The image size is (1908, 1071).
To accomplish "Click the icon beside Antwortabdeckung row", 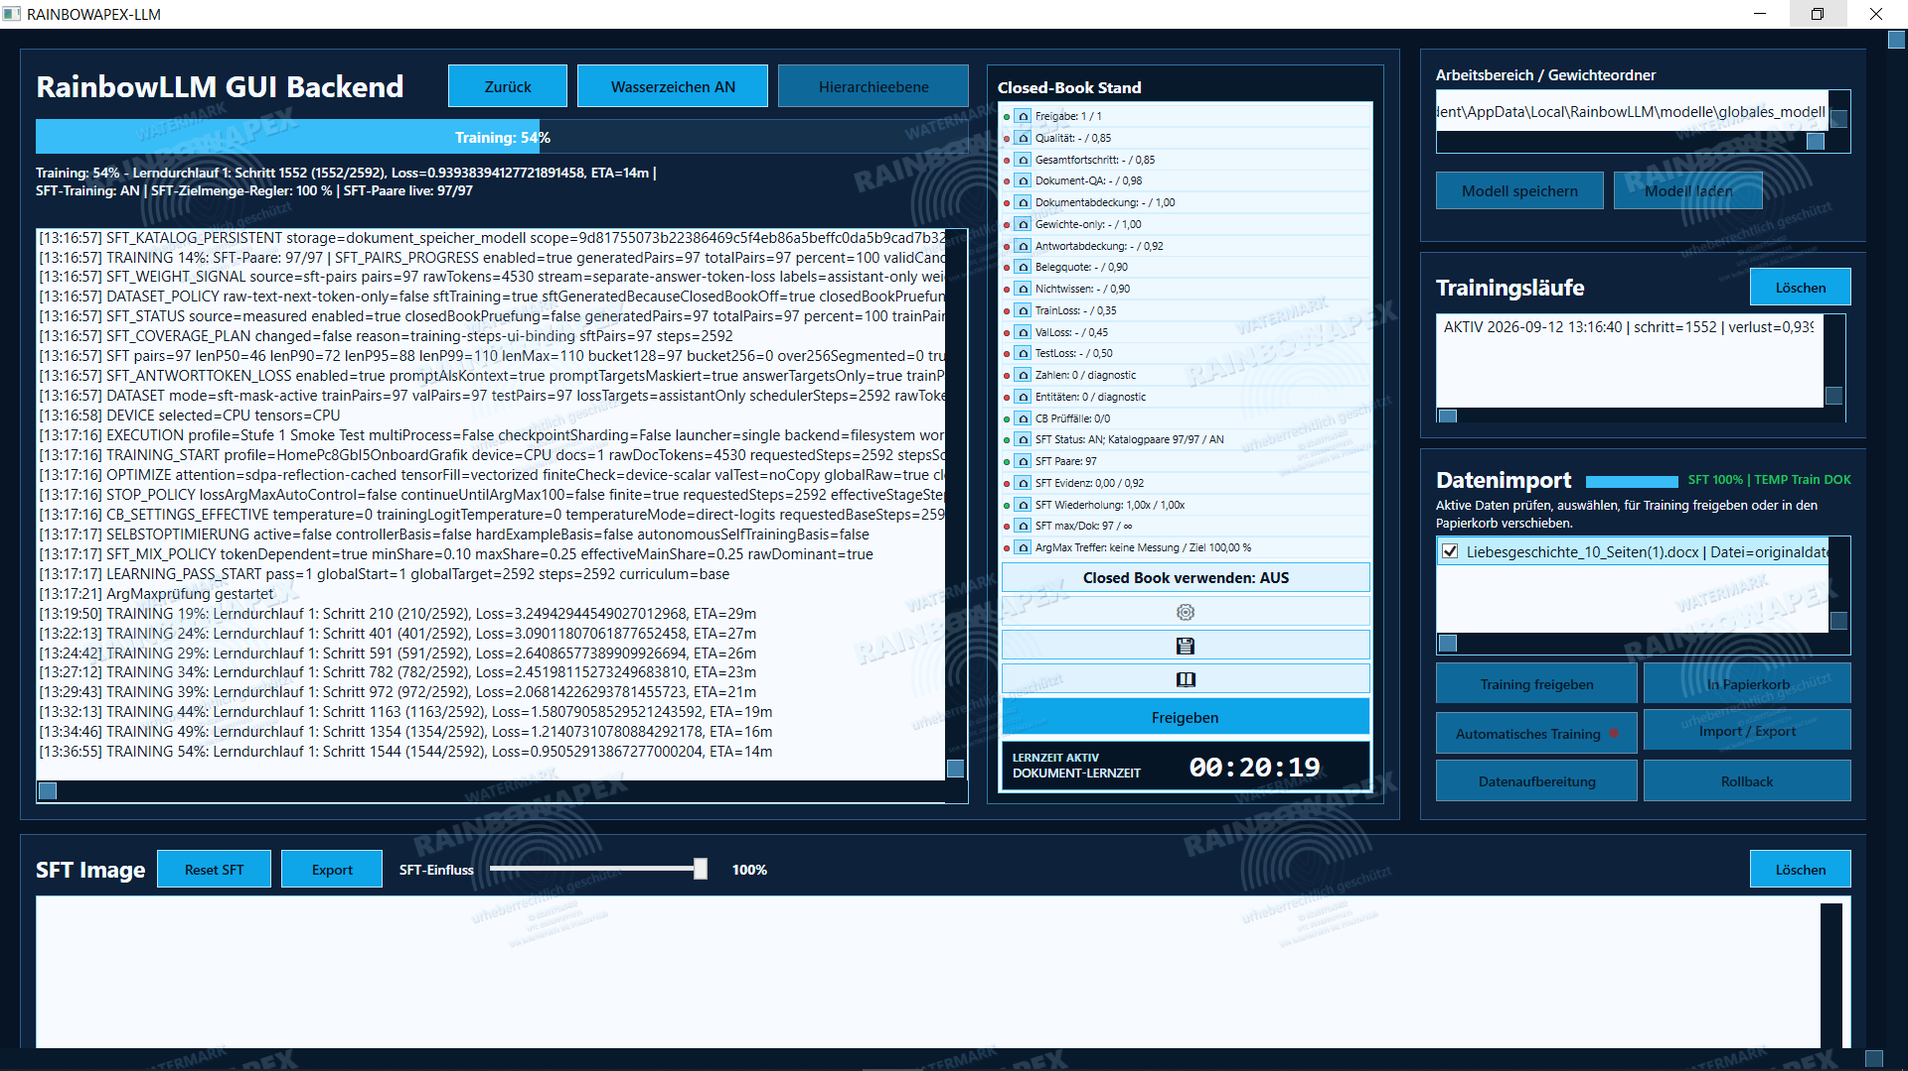I will [x=1023, y=246].
